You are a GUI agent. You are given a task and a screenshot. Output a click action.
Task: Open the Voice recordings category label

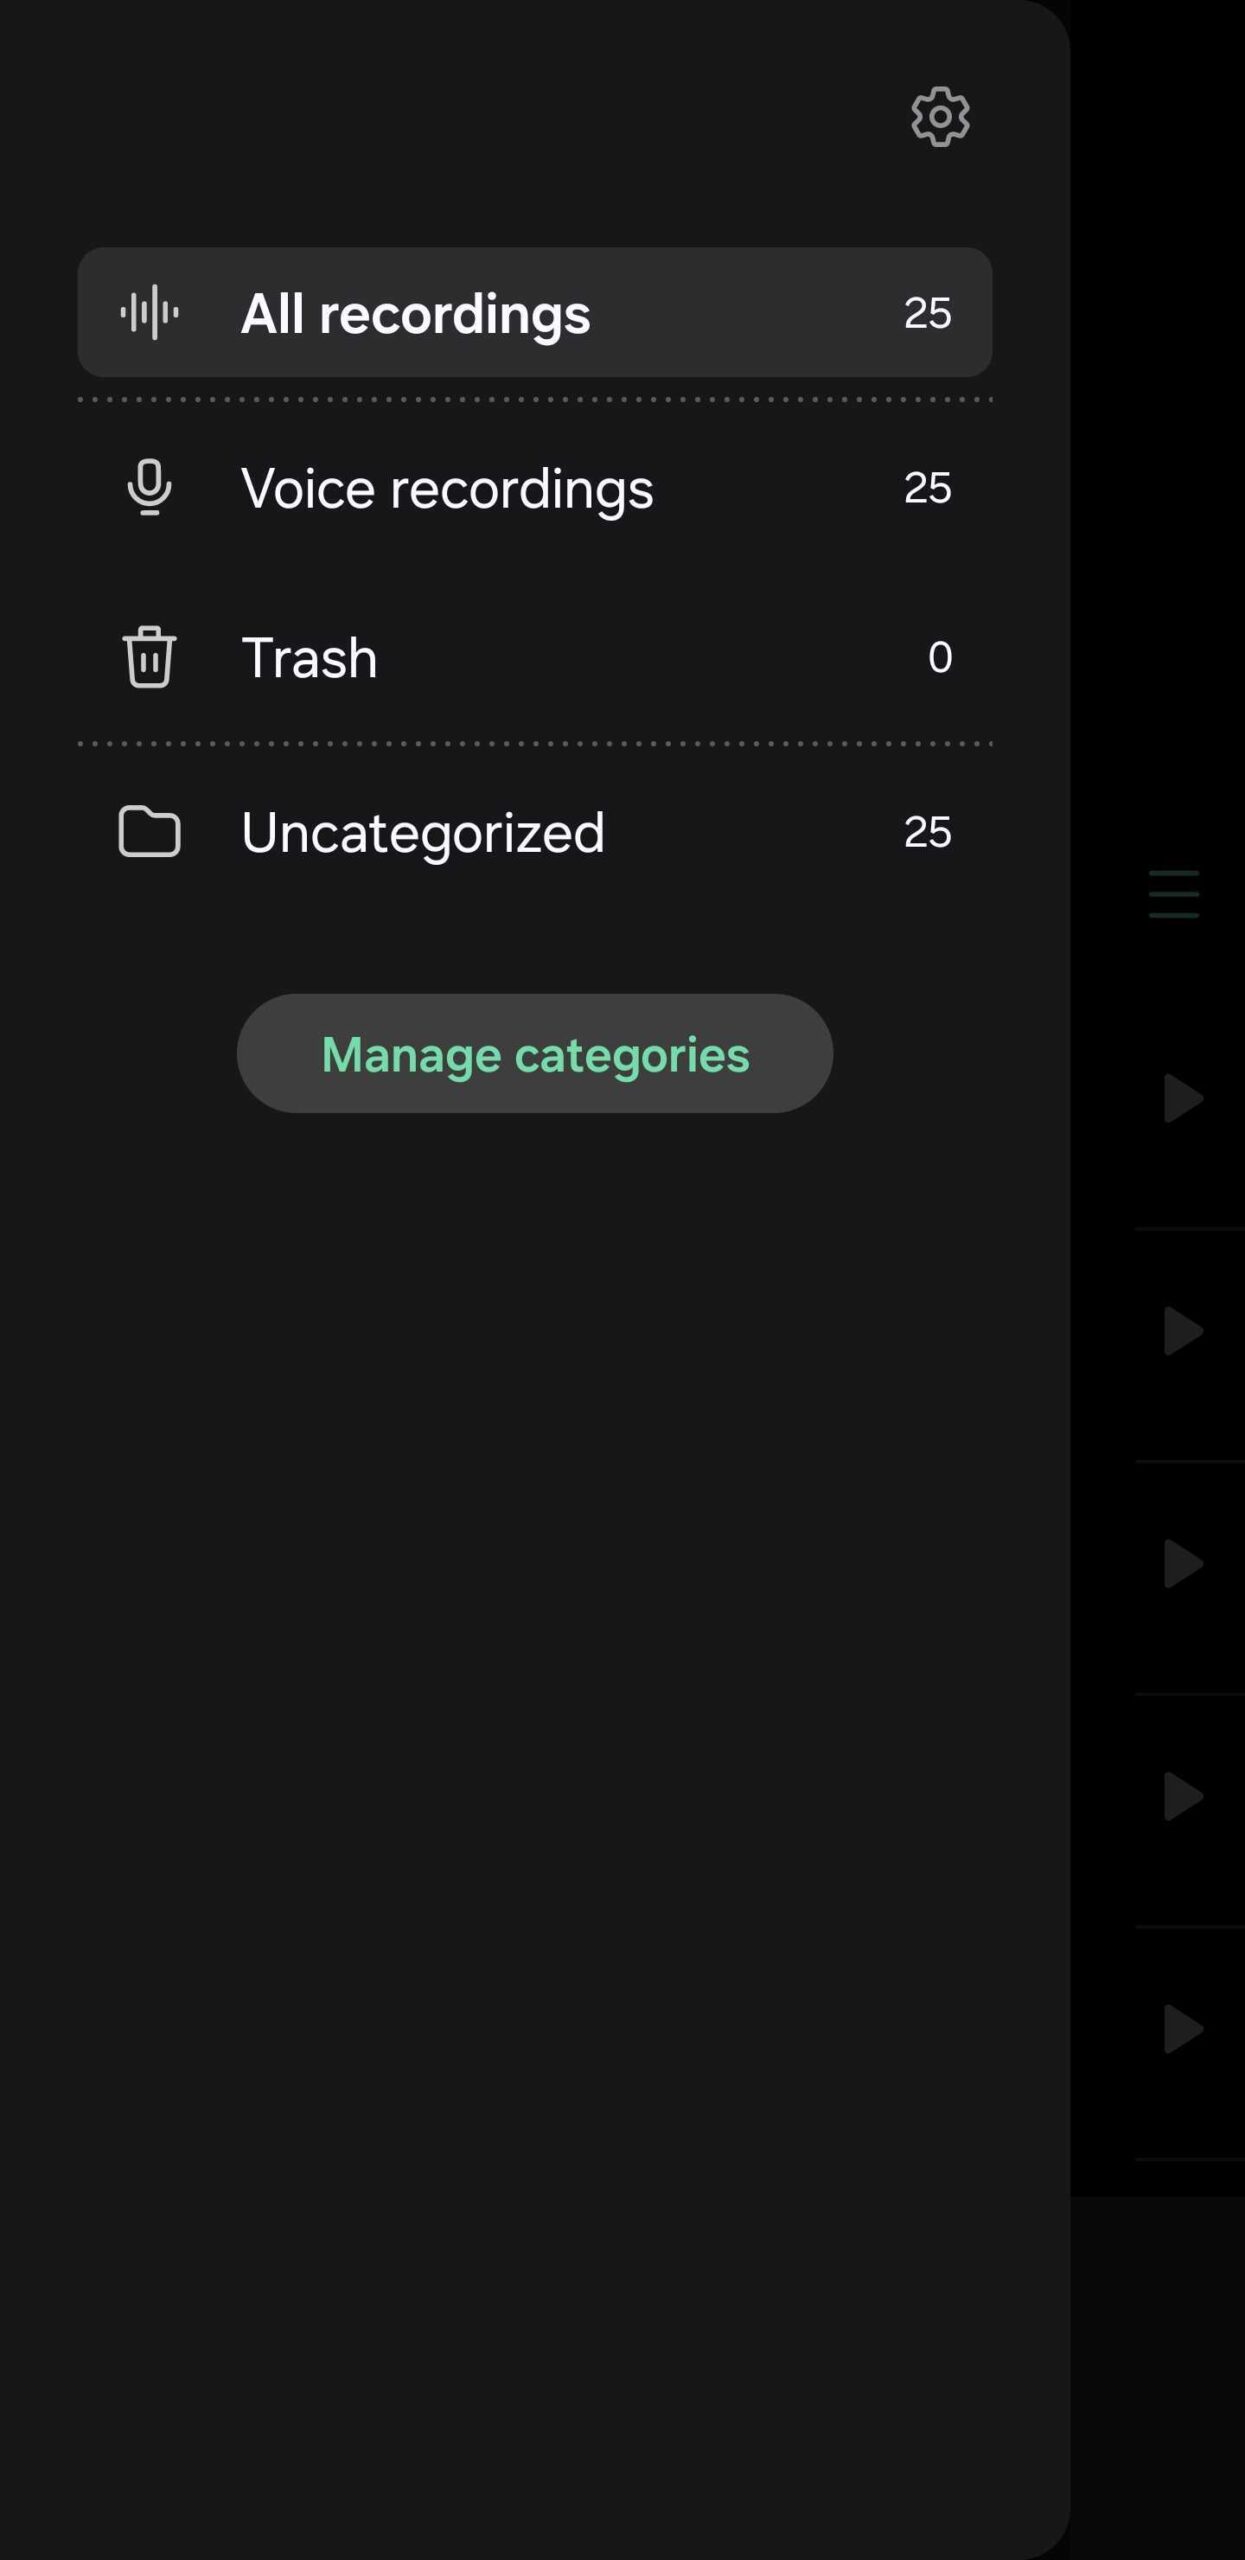pos(447,489)
